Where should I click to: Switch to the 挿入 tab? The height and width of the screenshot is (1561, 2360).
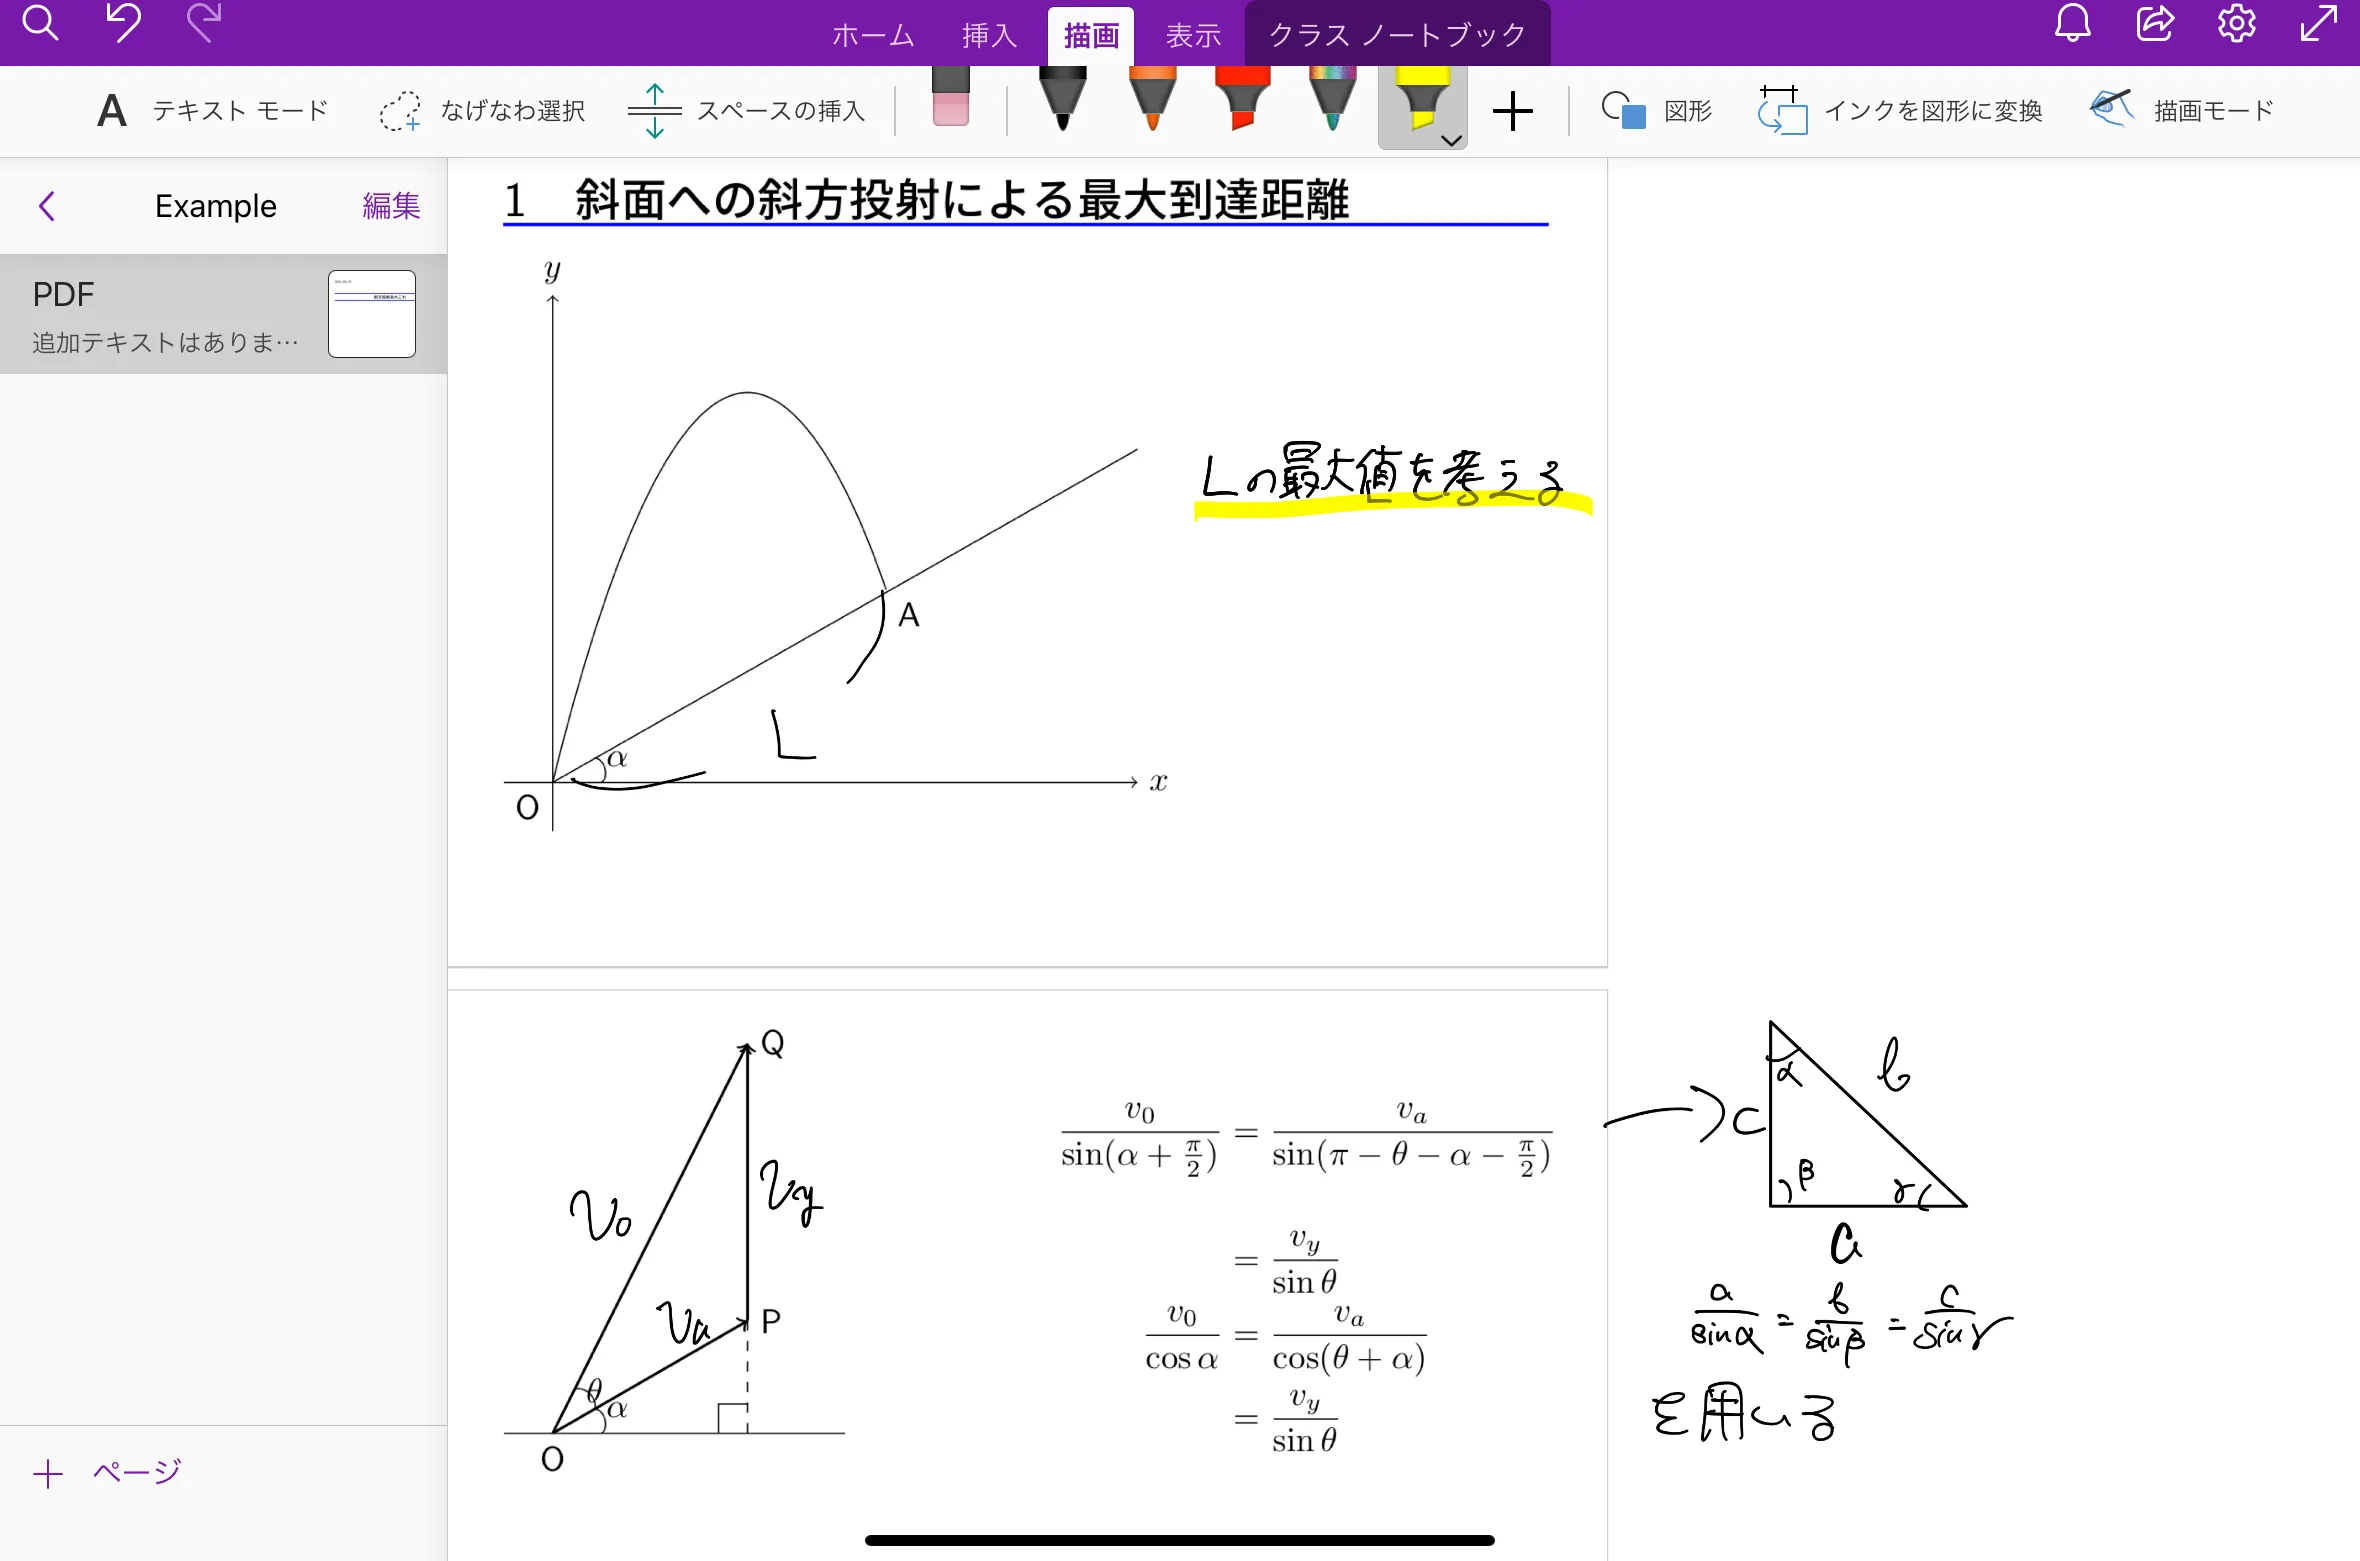(989, 36)
